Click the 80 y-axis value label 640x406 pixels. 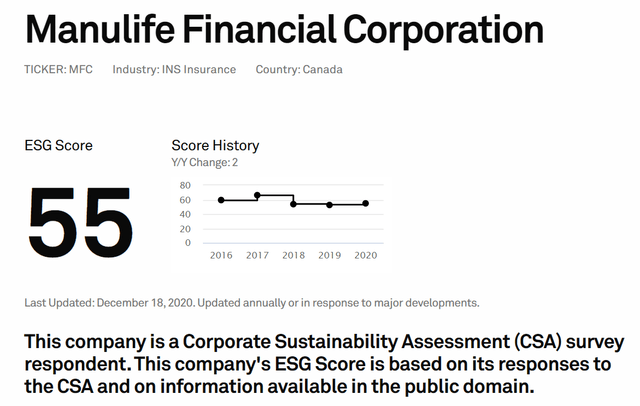(185, 185)
